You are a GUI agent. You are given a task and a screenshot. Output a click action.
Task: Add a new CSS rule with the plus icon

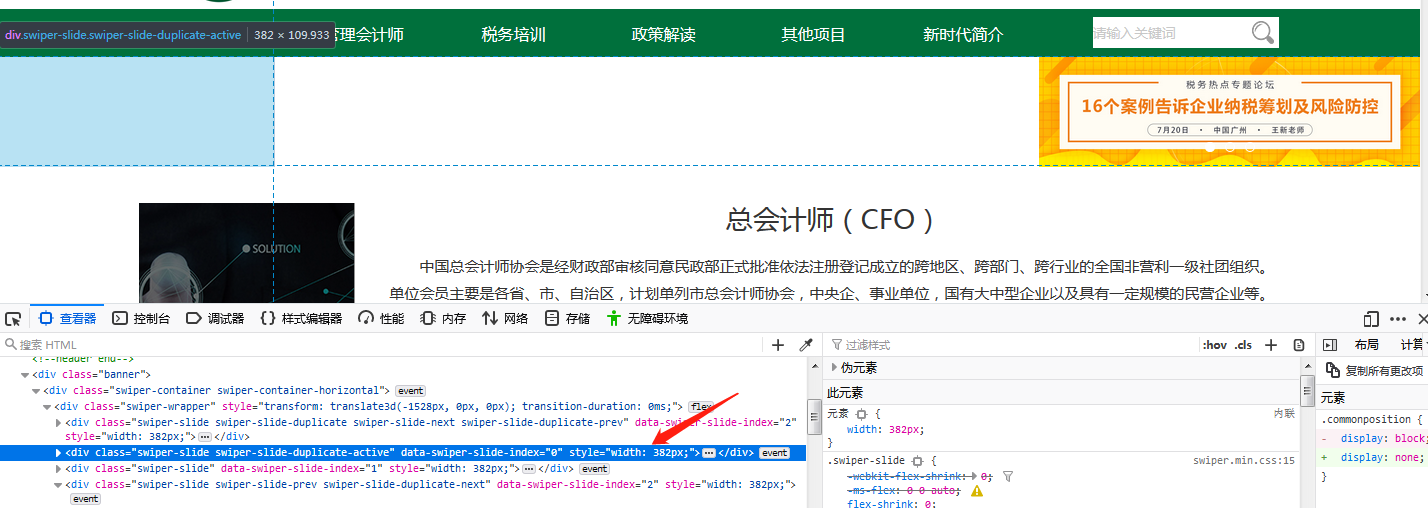pos(1271,345)
